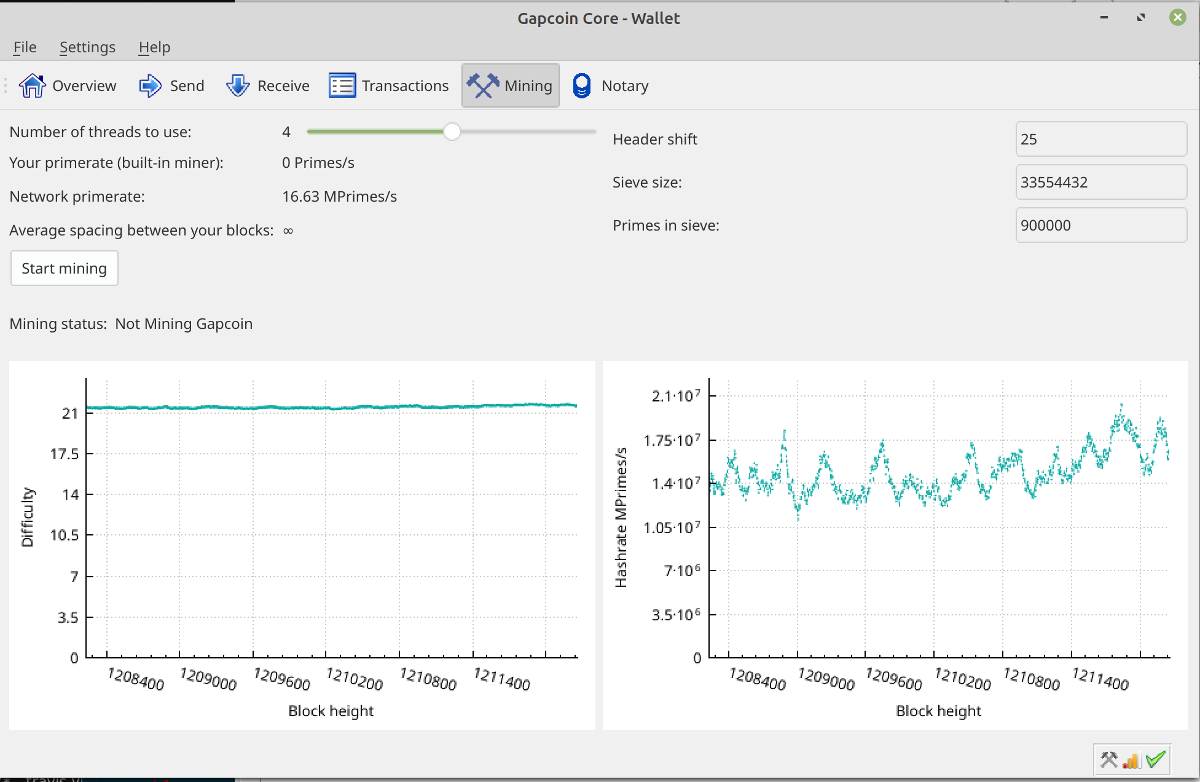Click the Difficulty chart
Viewport: 1200px width, 782px height.
302,545
